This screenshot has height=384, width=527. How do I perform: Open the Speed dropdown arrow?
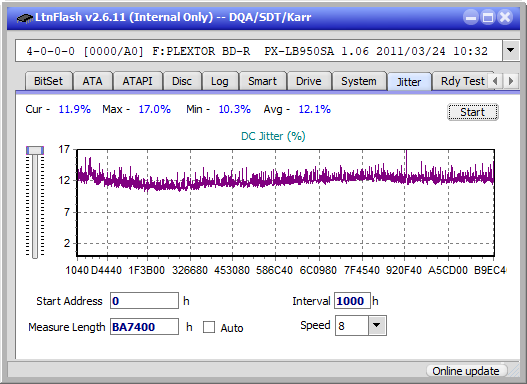tap(377, 325)
